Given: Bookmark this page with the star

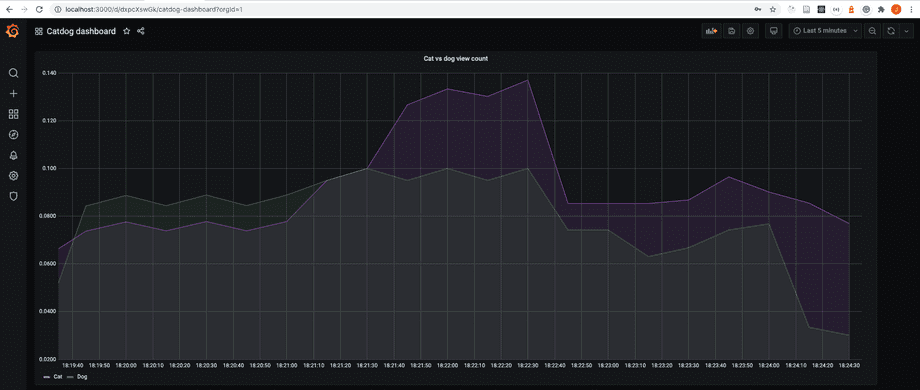Looking at the screenshot, I should 773,9.
